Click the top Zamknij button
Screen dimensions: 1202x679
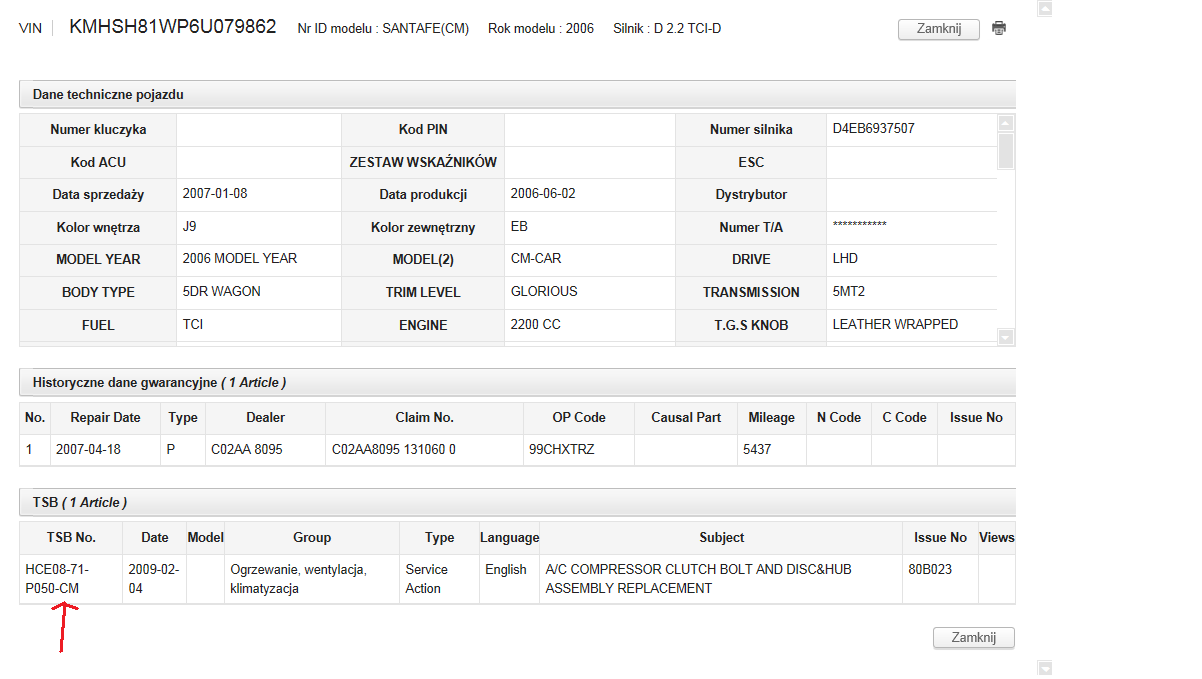(x=939, y=29)
